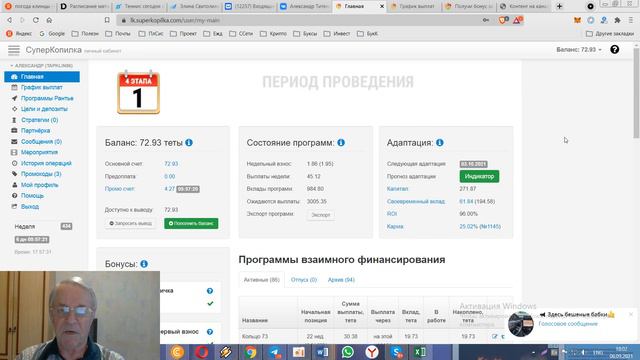Go to Цели и депозиты

click(x=44, y=109)
